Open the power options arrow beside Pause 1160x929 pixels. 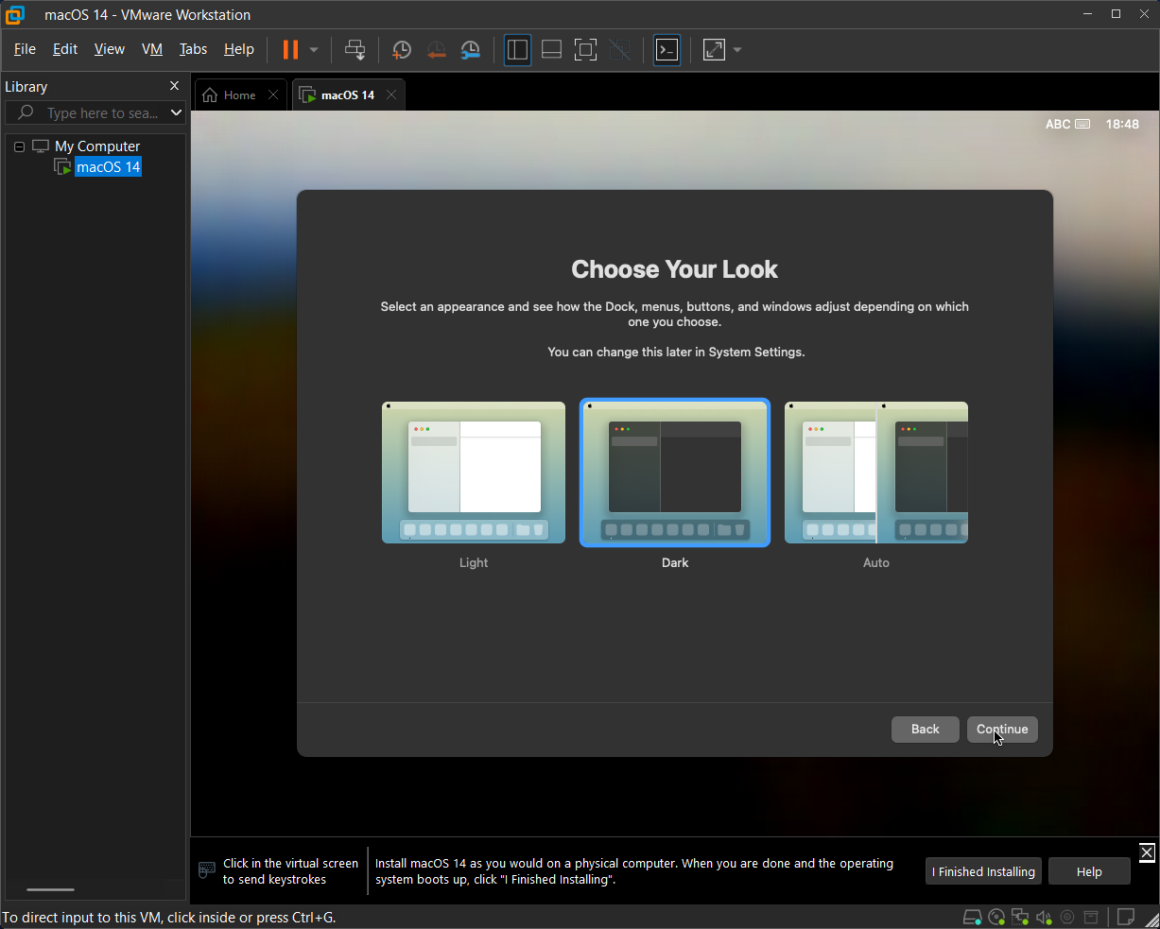point(314,50)
